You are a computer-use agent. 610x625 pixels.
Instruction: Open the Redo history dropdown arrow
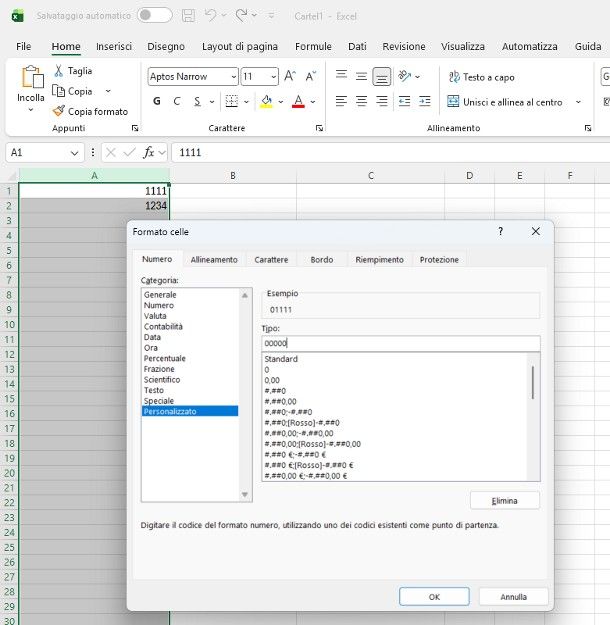coord(254,16)
